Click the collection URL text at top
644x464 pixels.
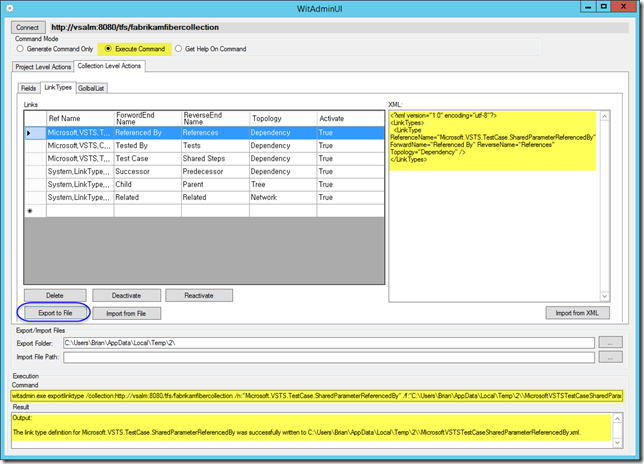pyautogui.click(x=135, y=27)
